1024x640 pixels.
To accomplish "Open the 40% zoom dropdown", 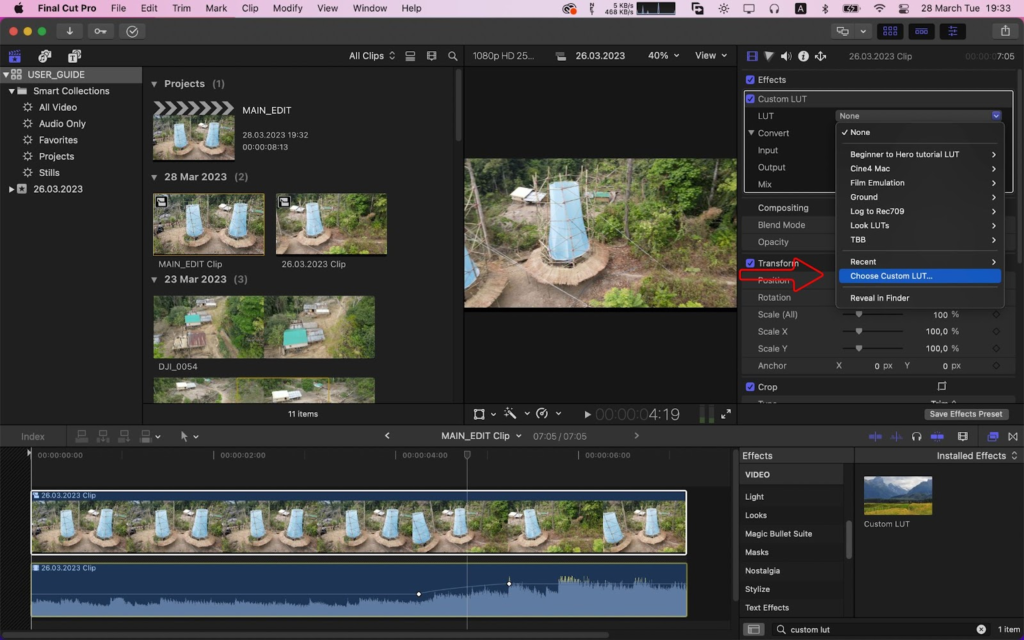I will [x=664, y=56].
